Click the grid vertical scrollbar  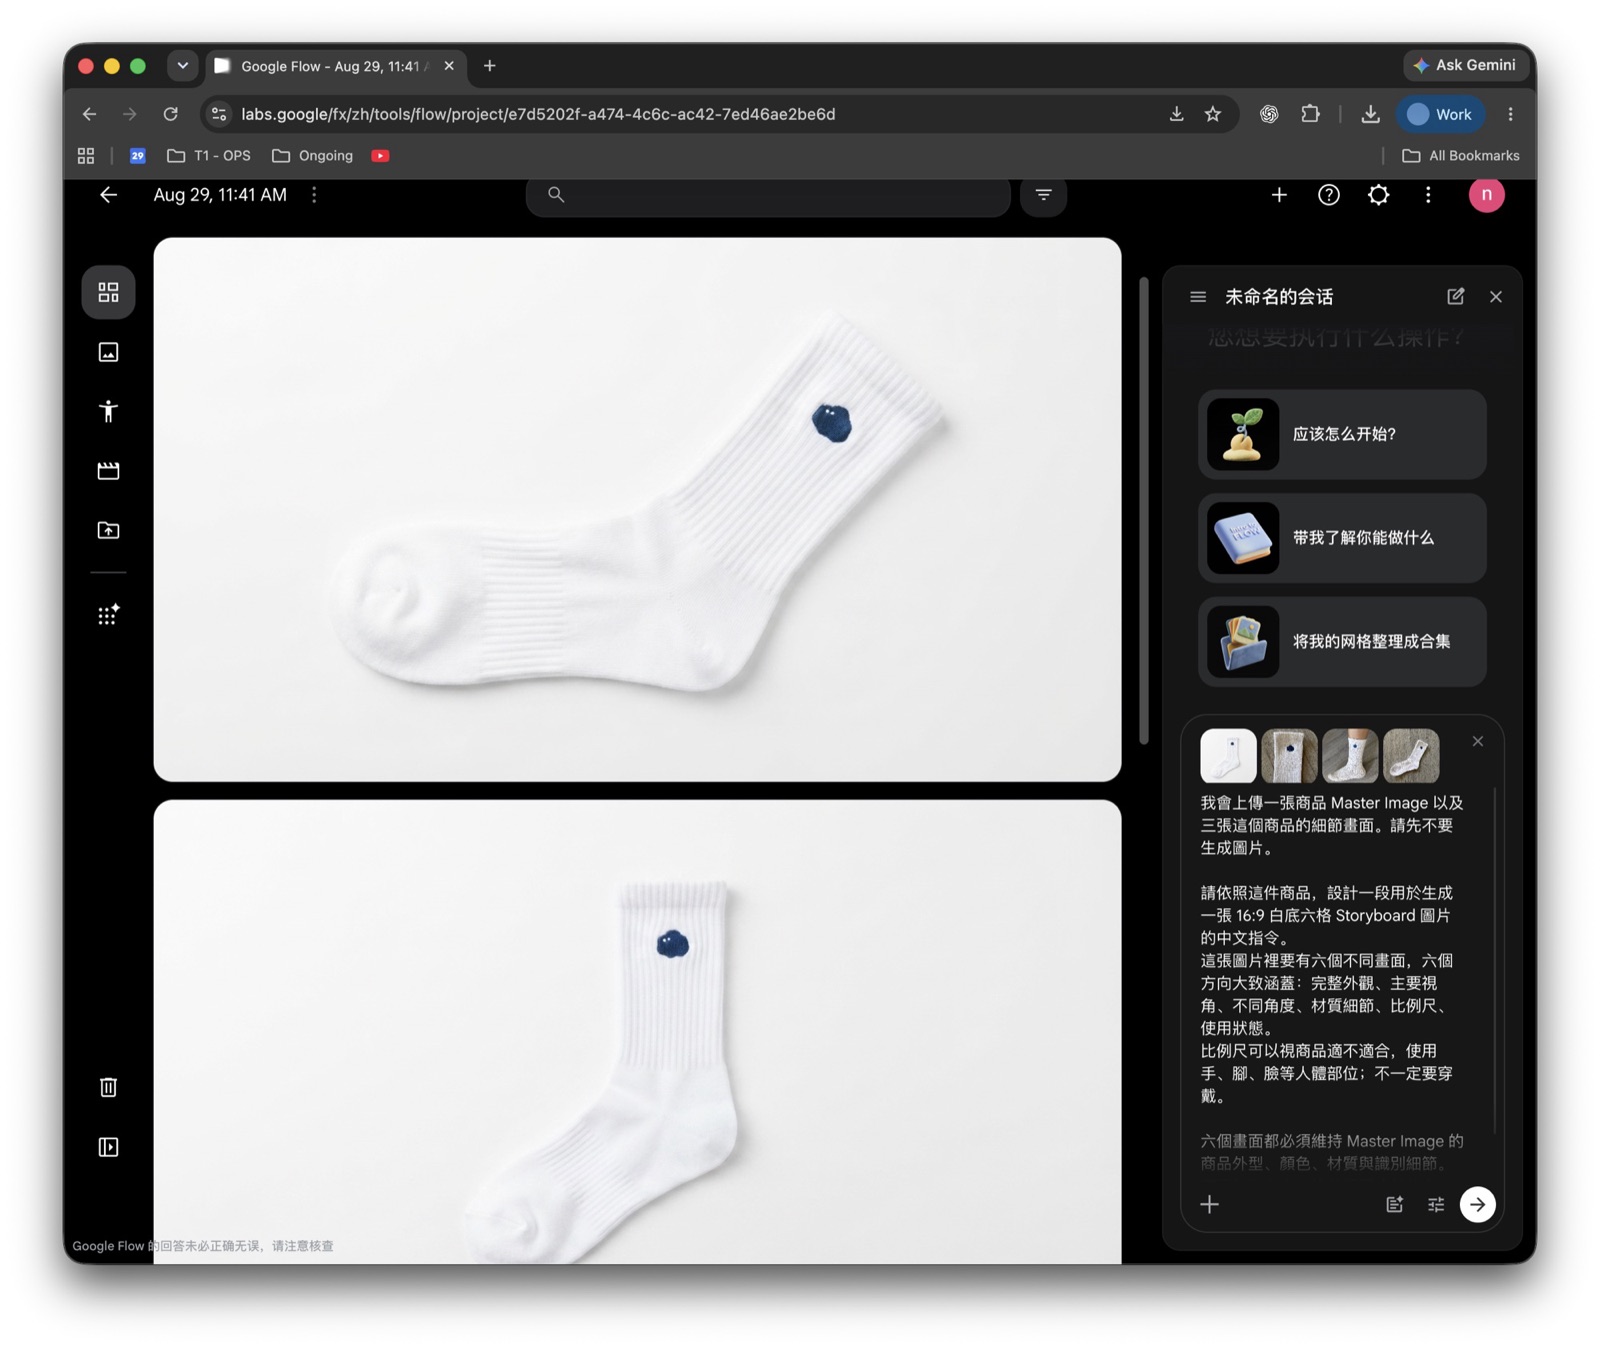click(x=1144, y=510)
